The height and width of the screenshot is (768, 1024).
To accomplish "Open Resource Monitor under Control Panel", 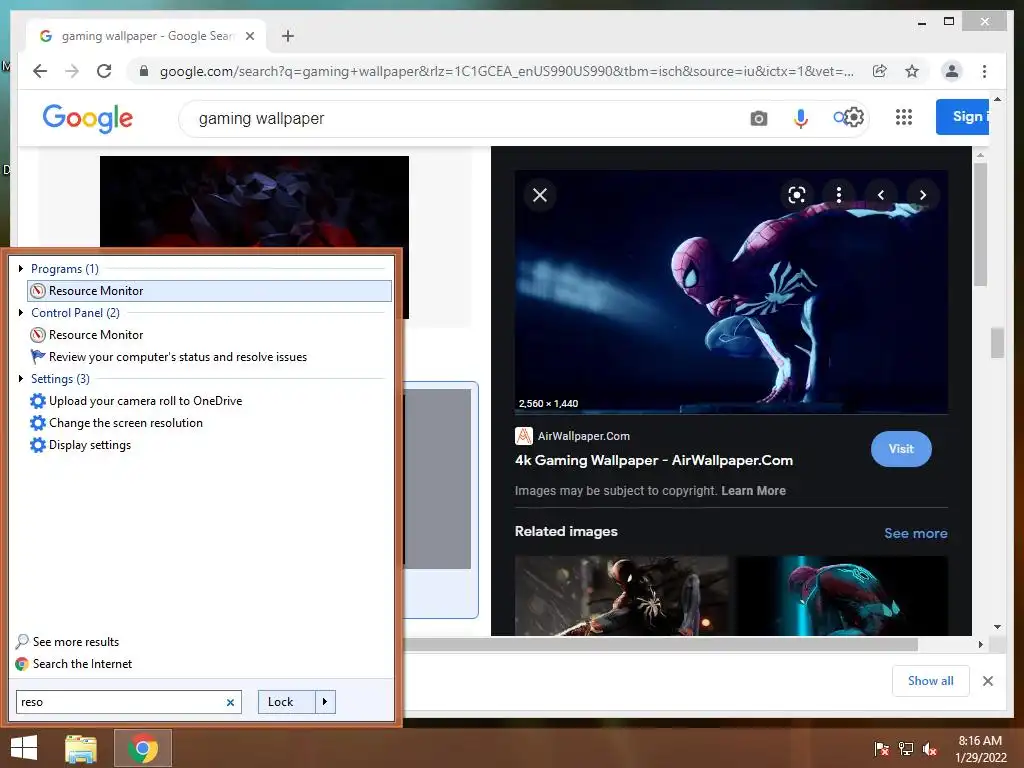I will [210, 335].
